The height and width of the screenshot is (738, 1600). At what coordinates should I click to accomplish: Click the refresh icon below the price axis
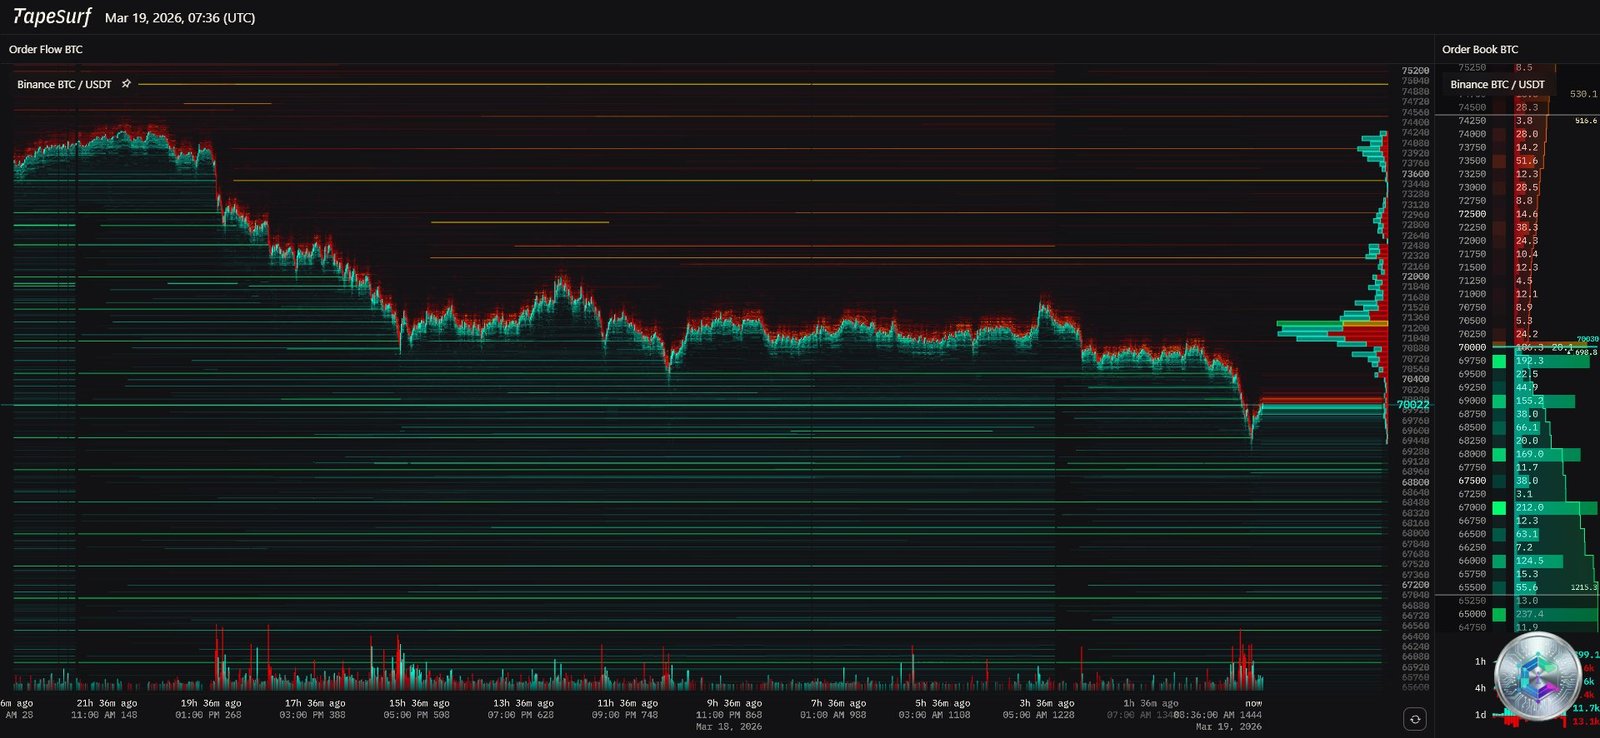pos(1415,719)
